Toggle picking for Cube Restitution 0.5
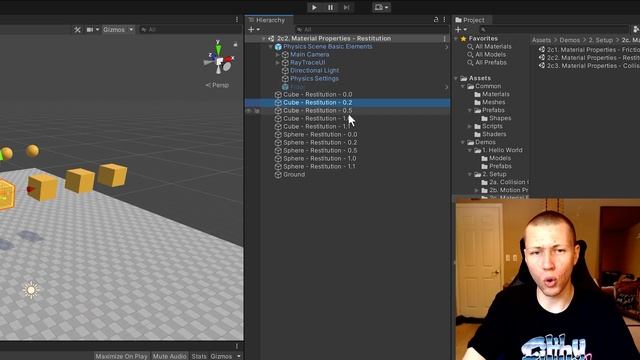Viewport: 640px width, 360px height. click(257, 111)
